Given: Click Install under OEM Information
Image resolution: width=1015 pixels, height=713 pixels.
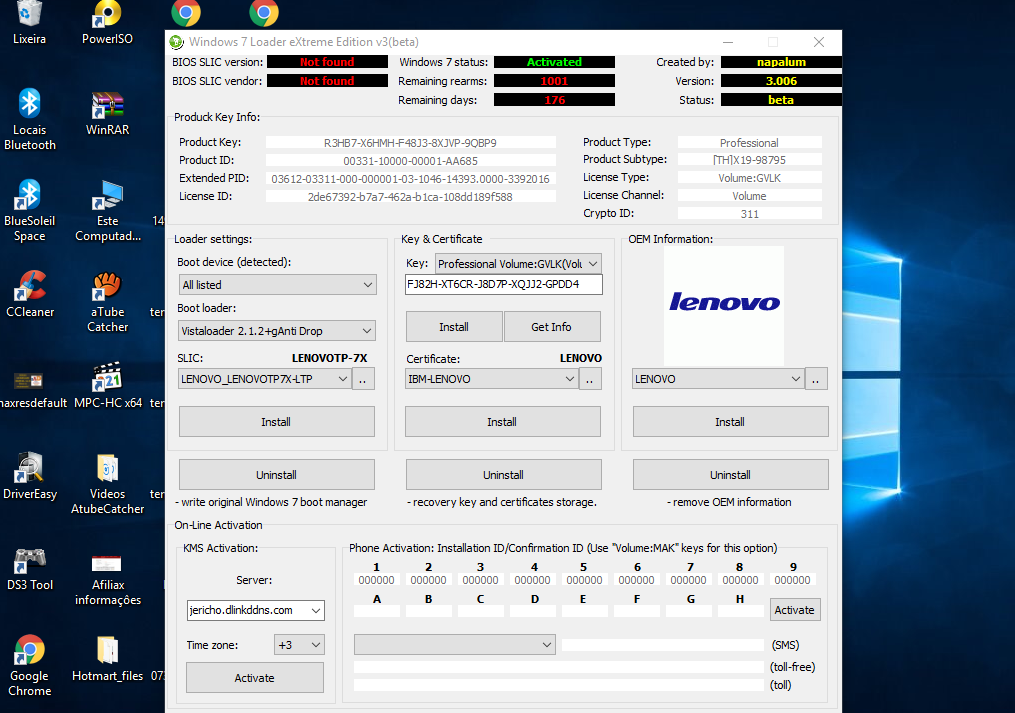Looking at the screenshot, I should point(730,422).
